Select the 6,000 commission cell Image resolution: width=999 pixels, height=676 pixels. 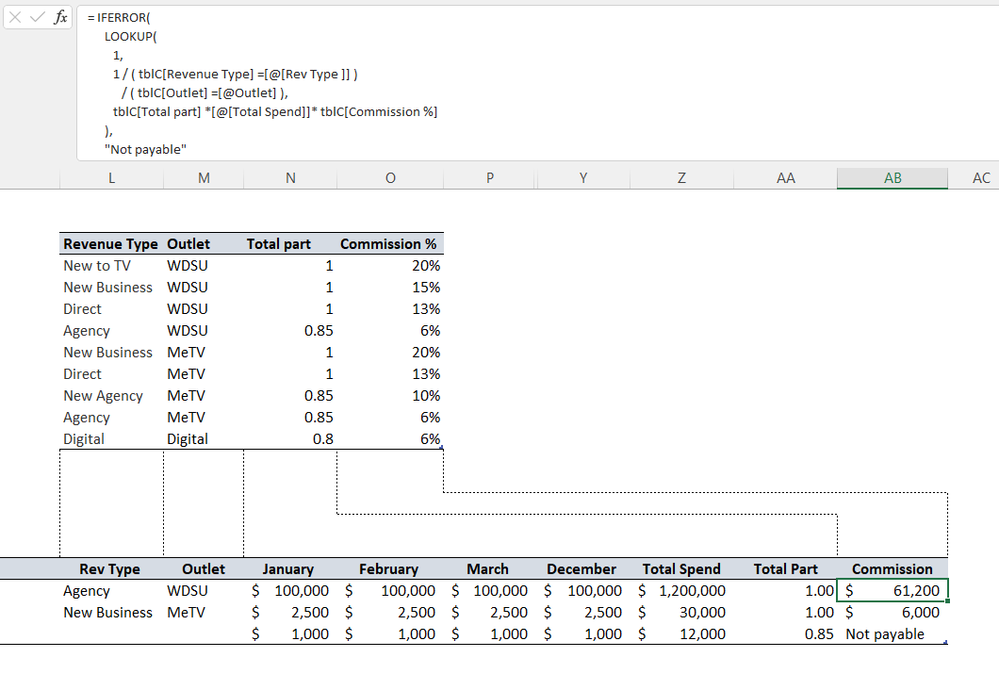click(x=893, y=612)
